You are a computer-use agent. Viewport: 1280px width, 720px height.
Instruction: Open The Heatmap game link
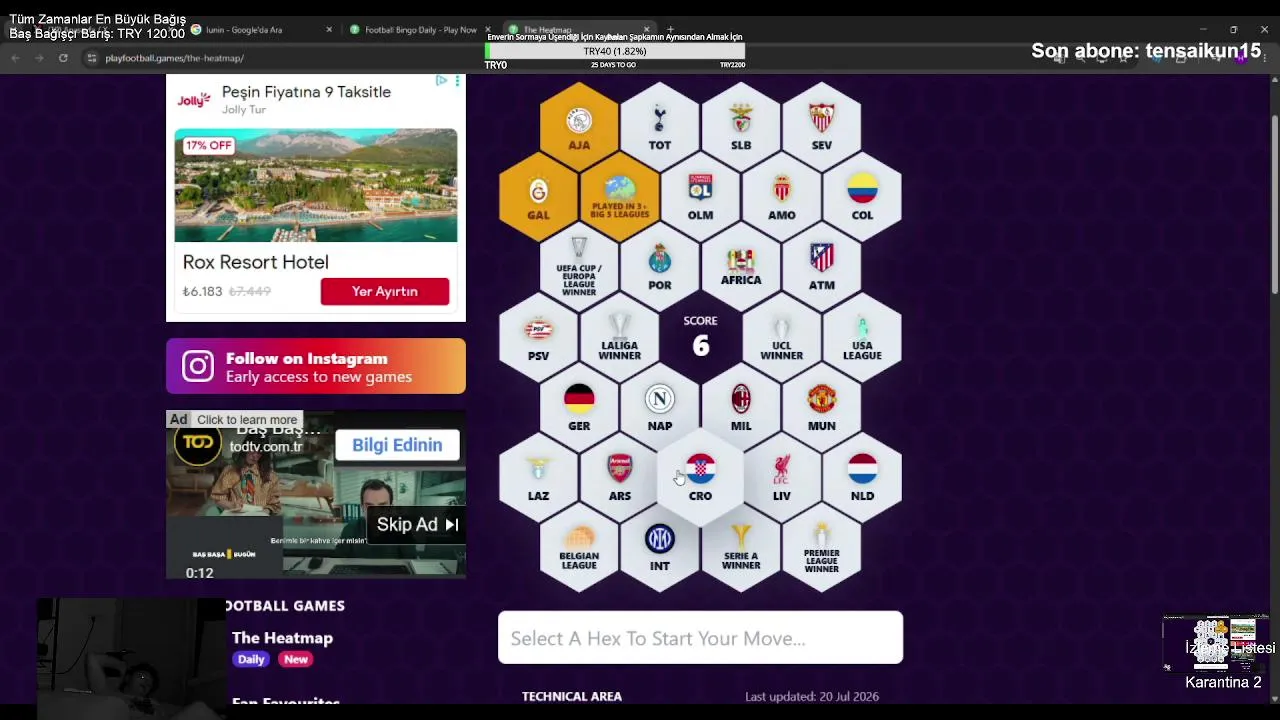pos(282,638)
